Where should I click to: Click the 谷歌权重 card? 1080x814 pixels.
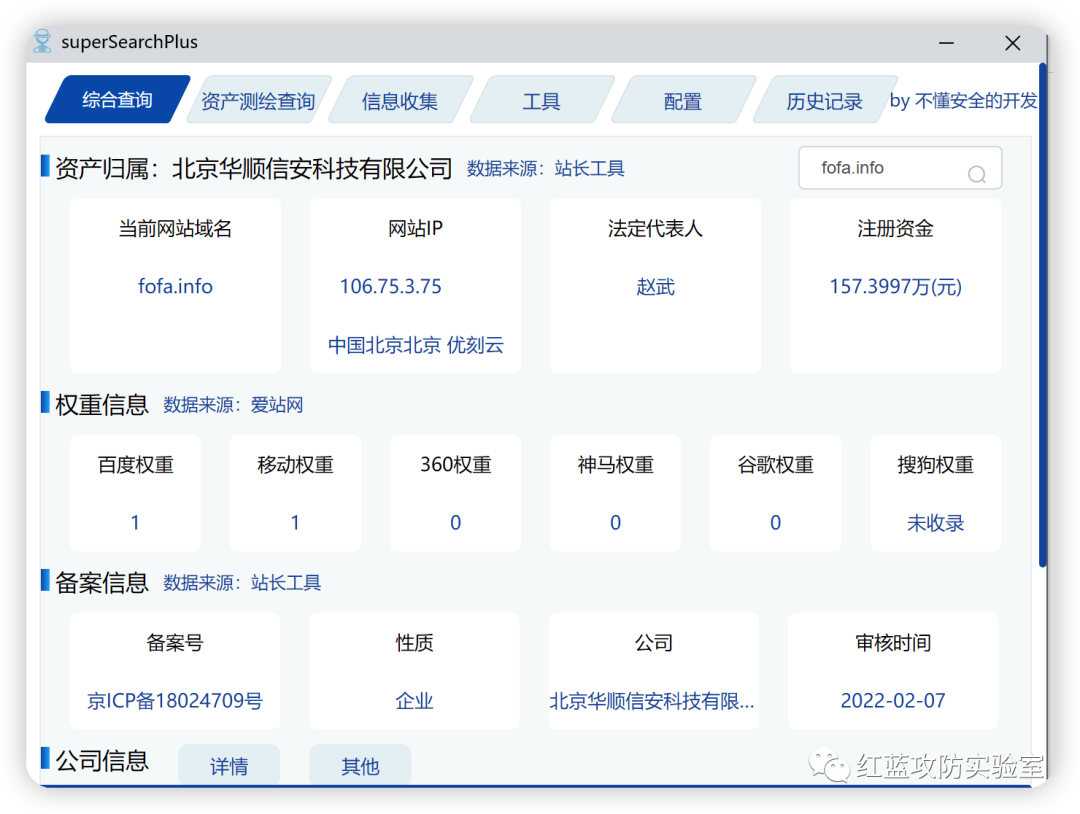pyautogui.click(x=776, y=493)
